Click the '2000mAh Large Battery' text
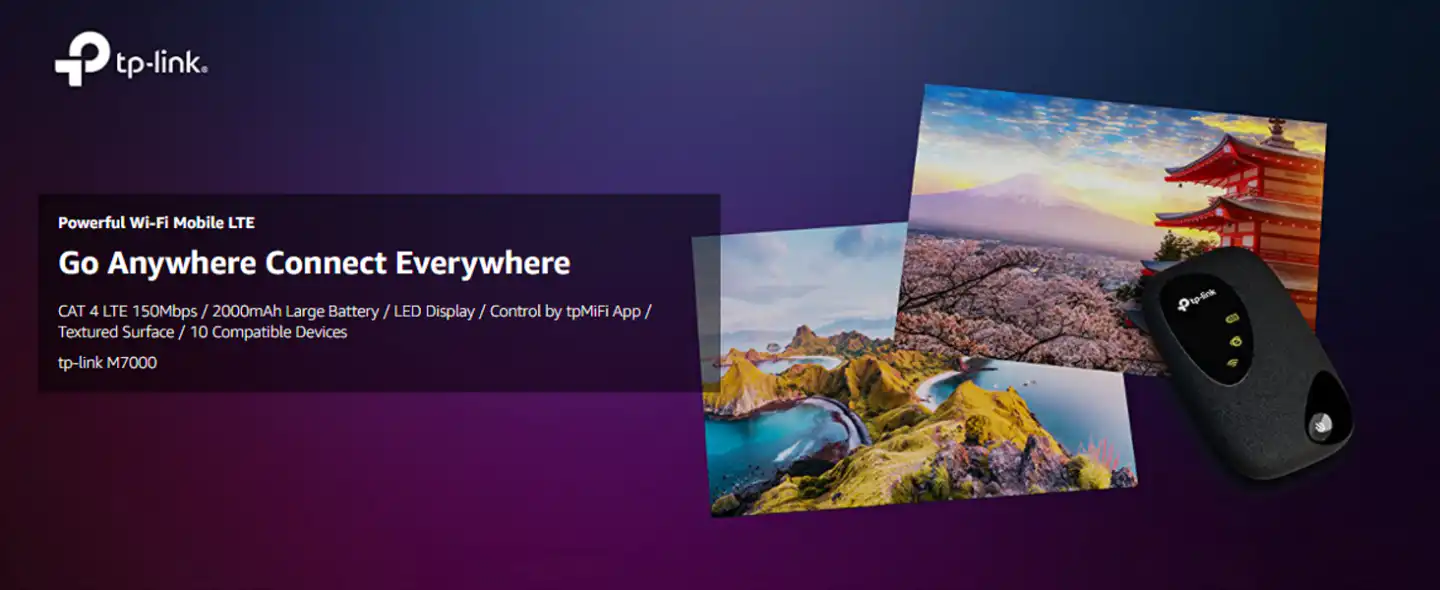The height and width of the screenshot is (590, 1440). coord(295,311)
